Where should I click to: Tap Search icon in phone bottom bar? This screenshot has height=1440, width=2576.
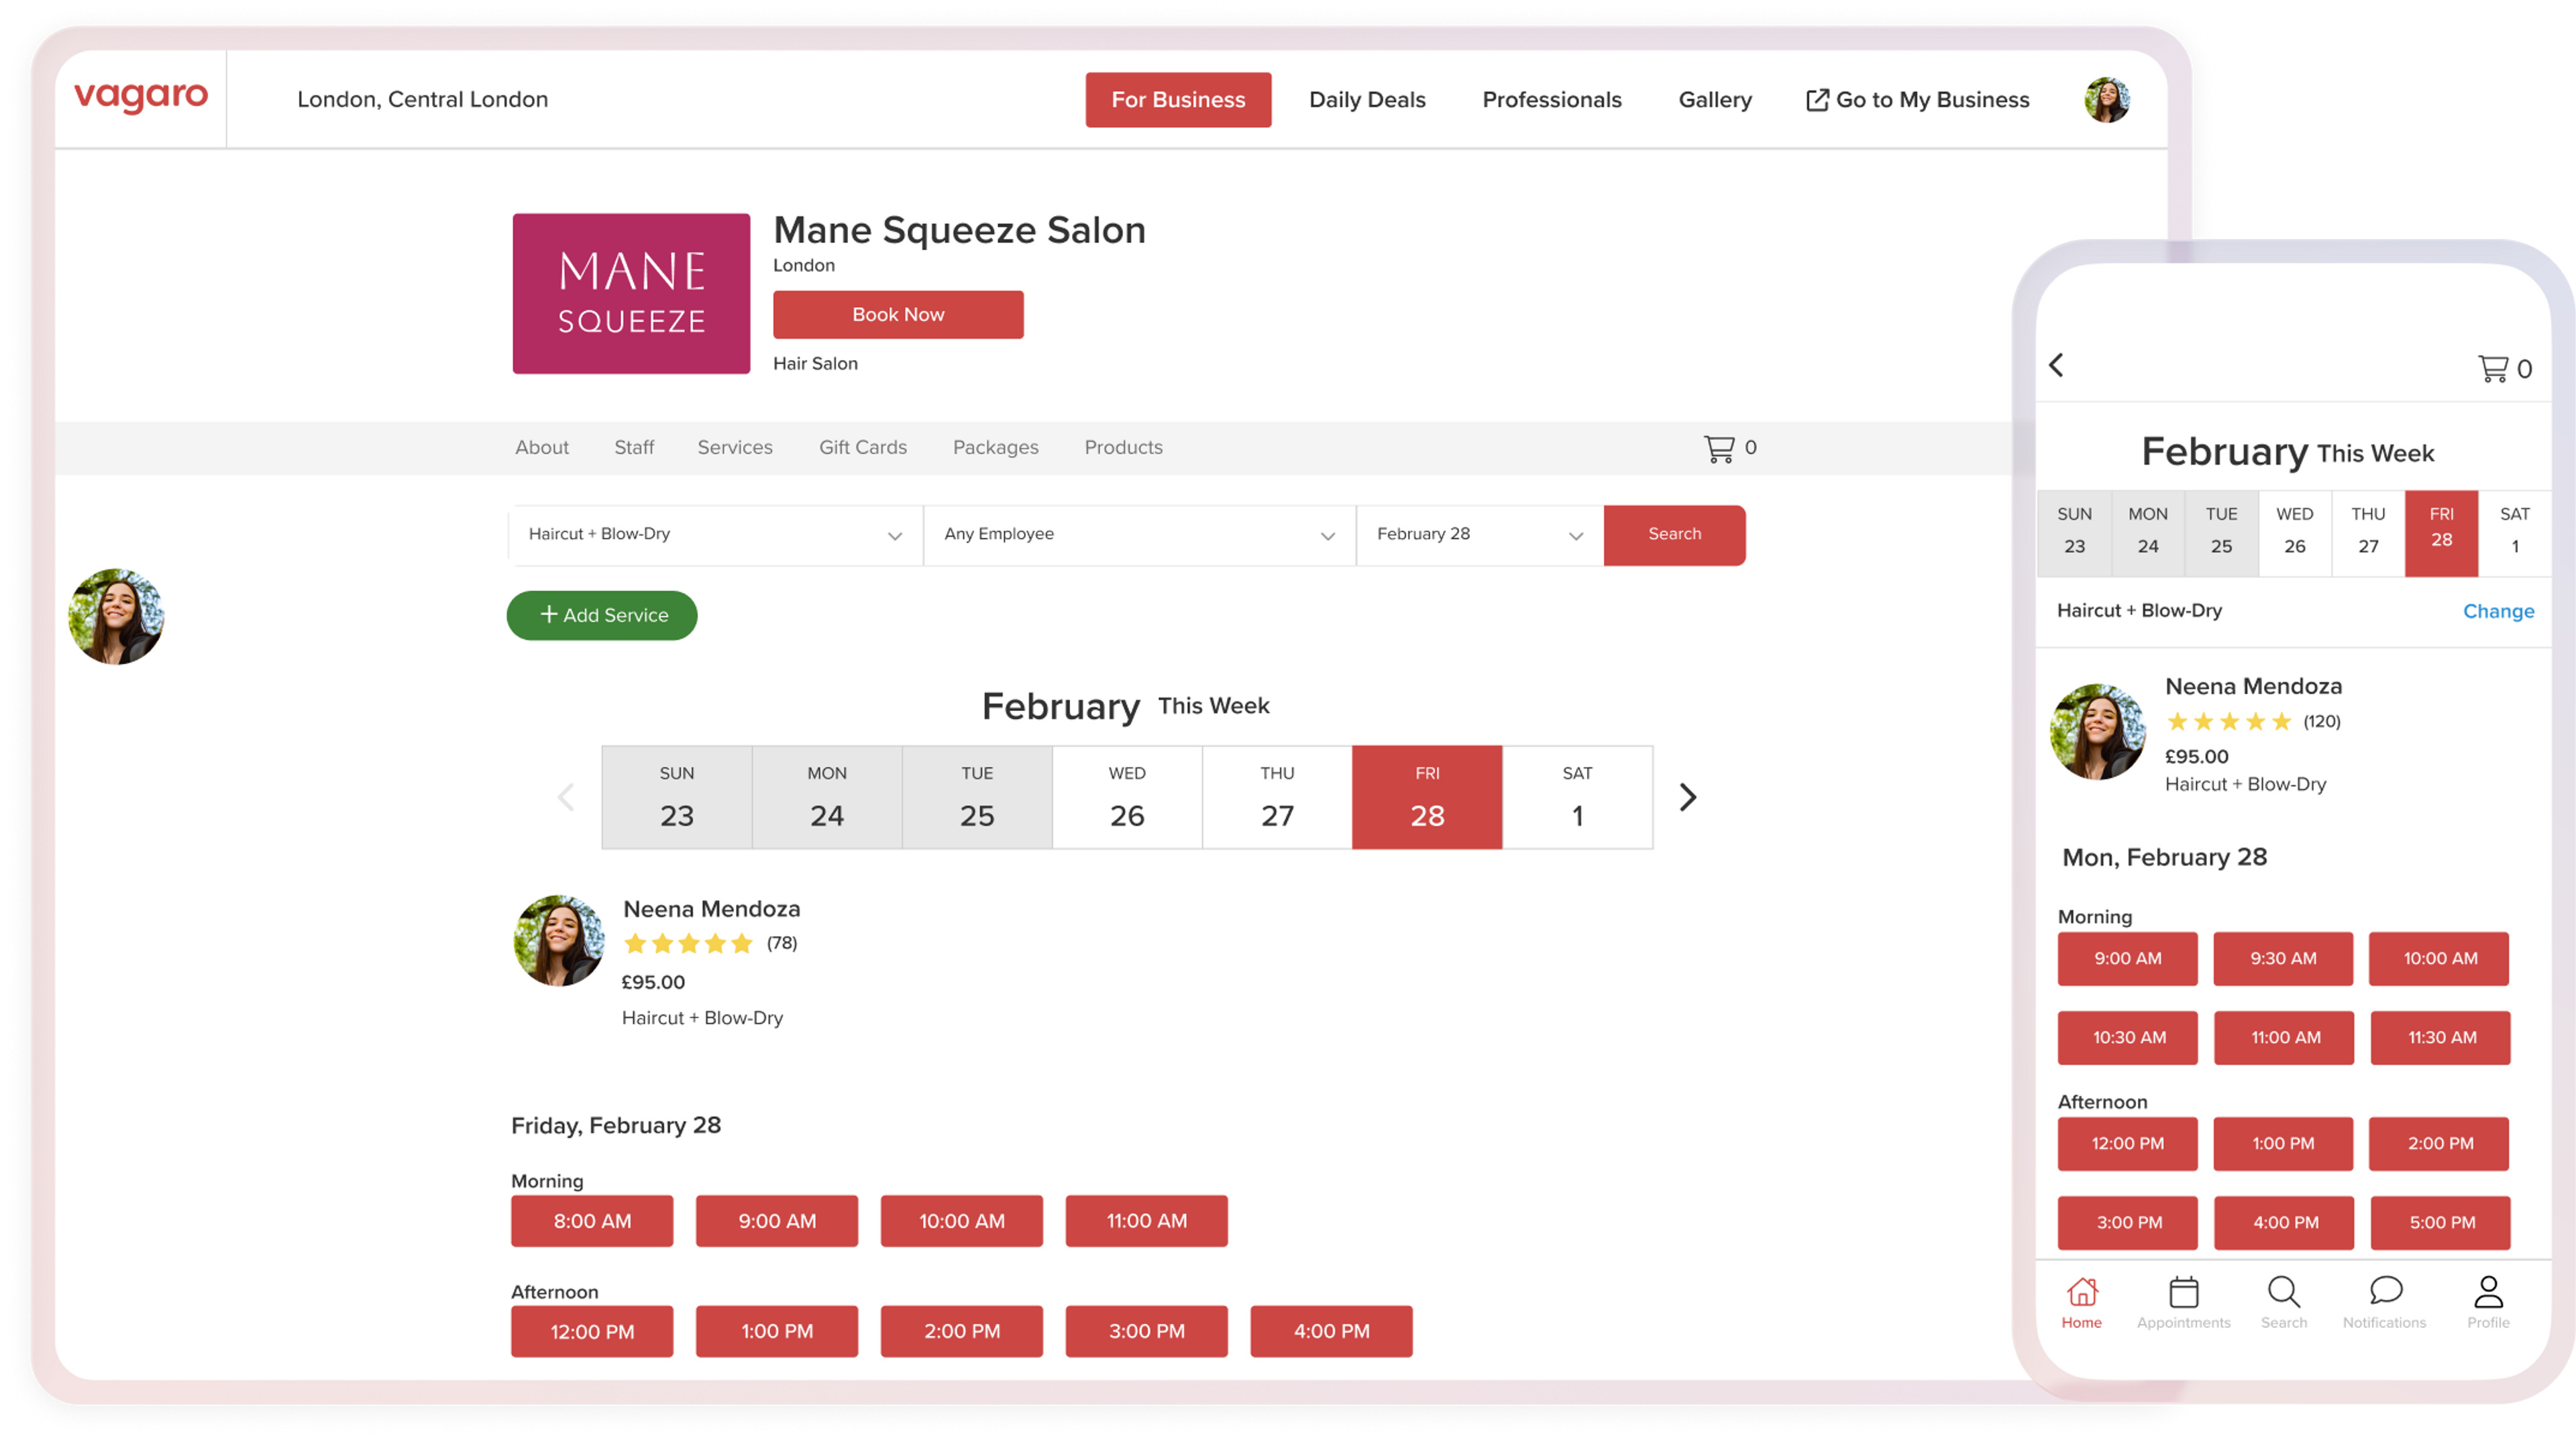click(x=2284, y=1303)
